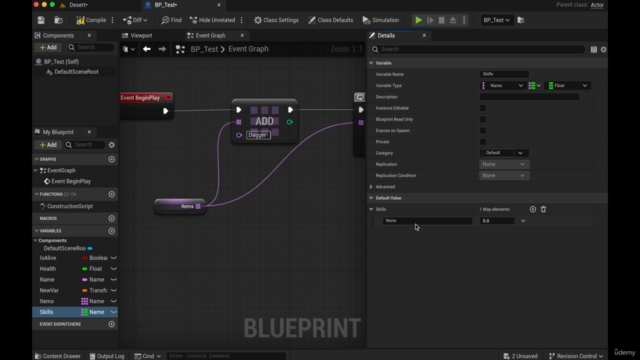Open the Variable Type Name dropdown
Viewport: 640px width, 360px height.
coord(502,86)
